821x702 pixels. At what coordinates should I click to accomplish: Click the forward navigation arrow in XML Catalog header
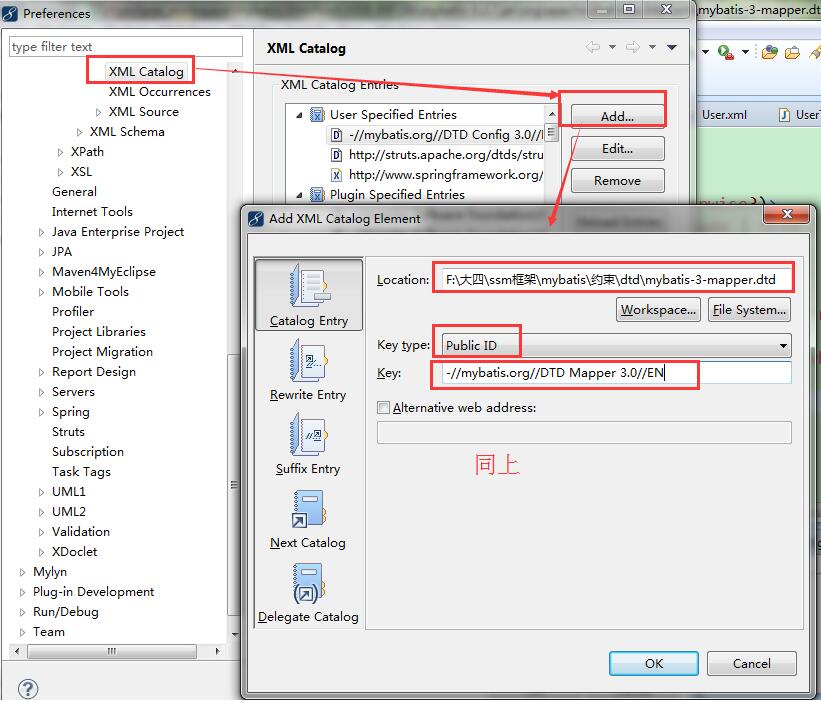point(633,47)
